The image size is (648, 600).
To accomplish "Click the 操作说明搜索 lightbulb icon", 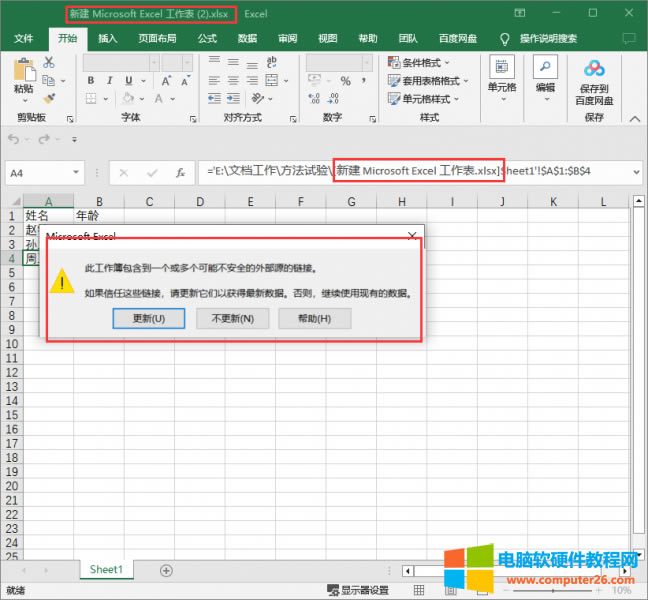I will (x=506, y=39).
